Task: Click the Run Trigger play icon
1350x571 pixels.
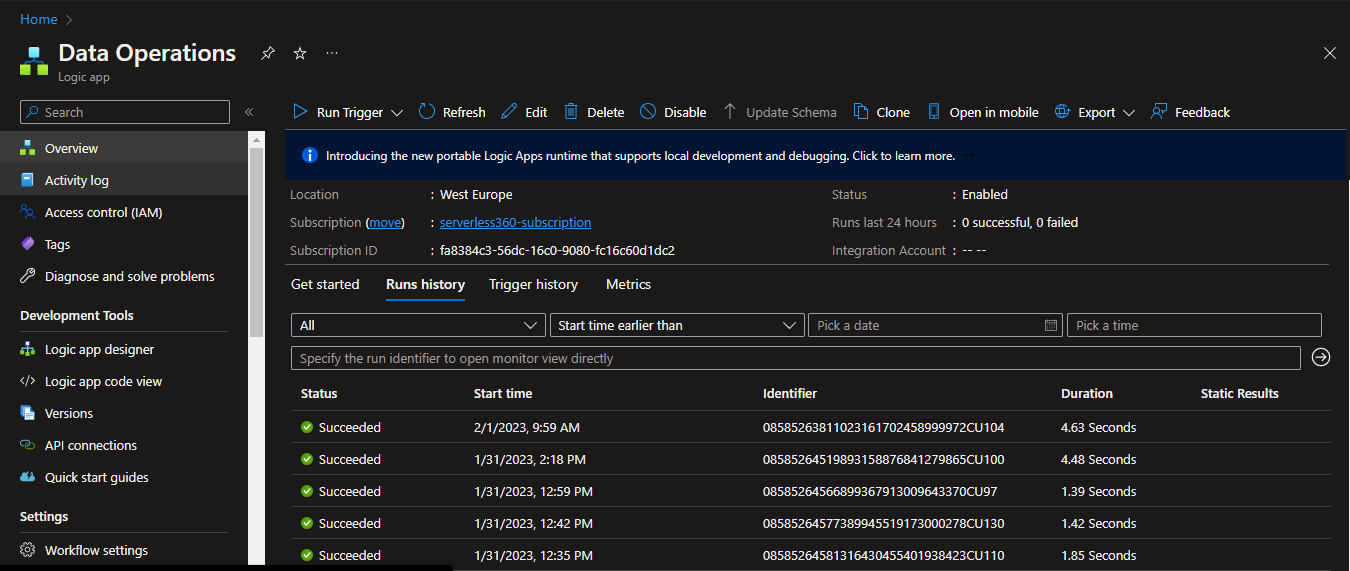Action: click(x=300, y=112)
